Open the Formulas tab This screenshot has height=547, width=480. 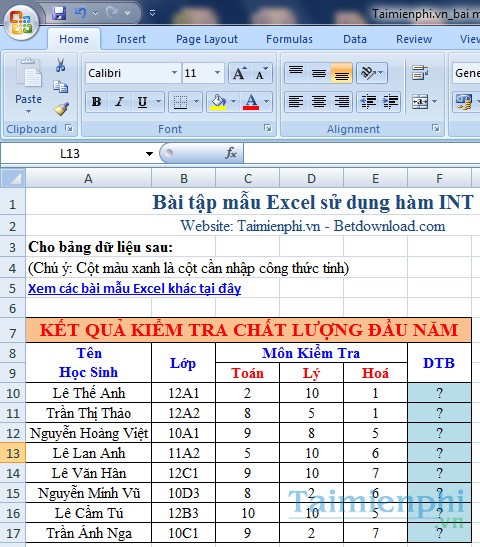289,39
